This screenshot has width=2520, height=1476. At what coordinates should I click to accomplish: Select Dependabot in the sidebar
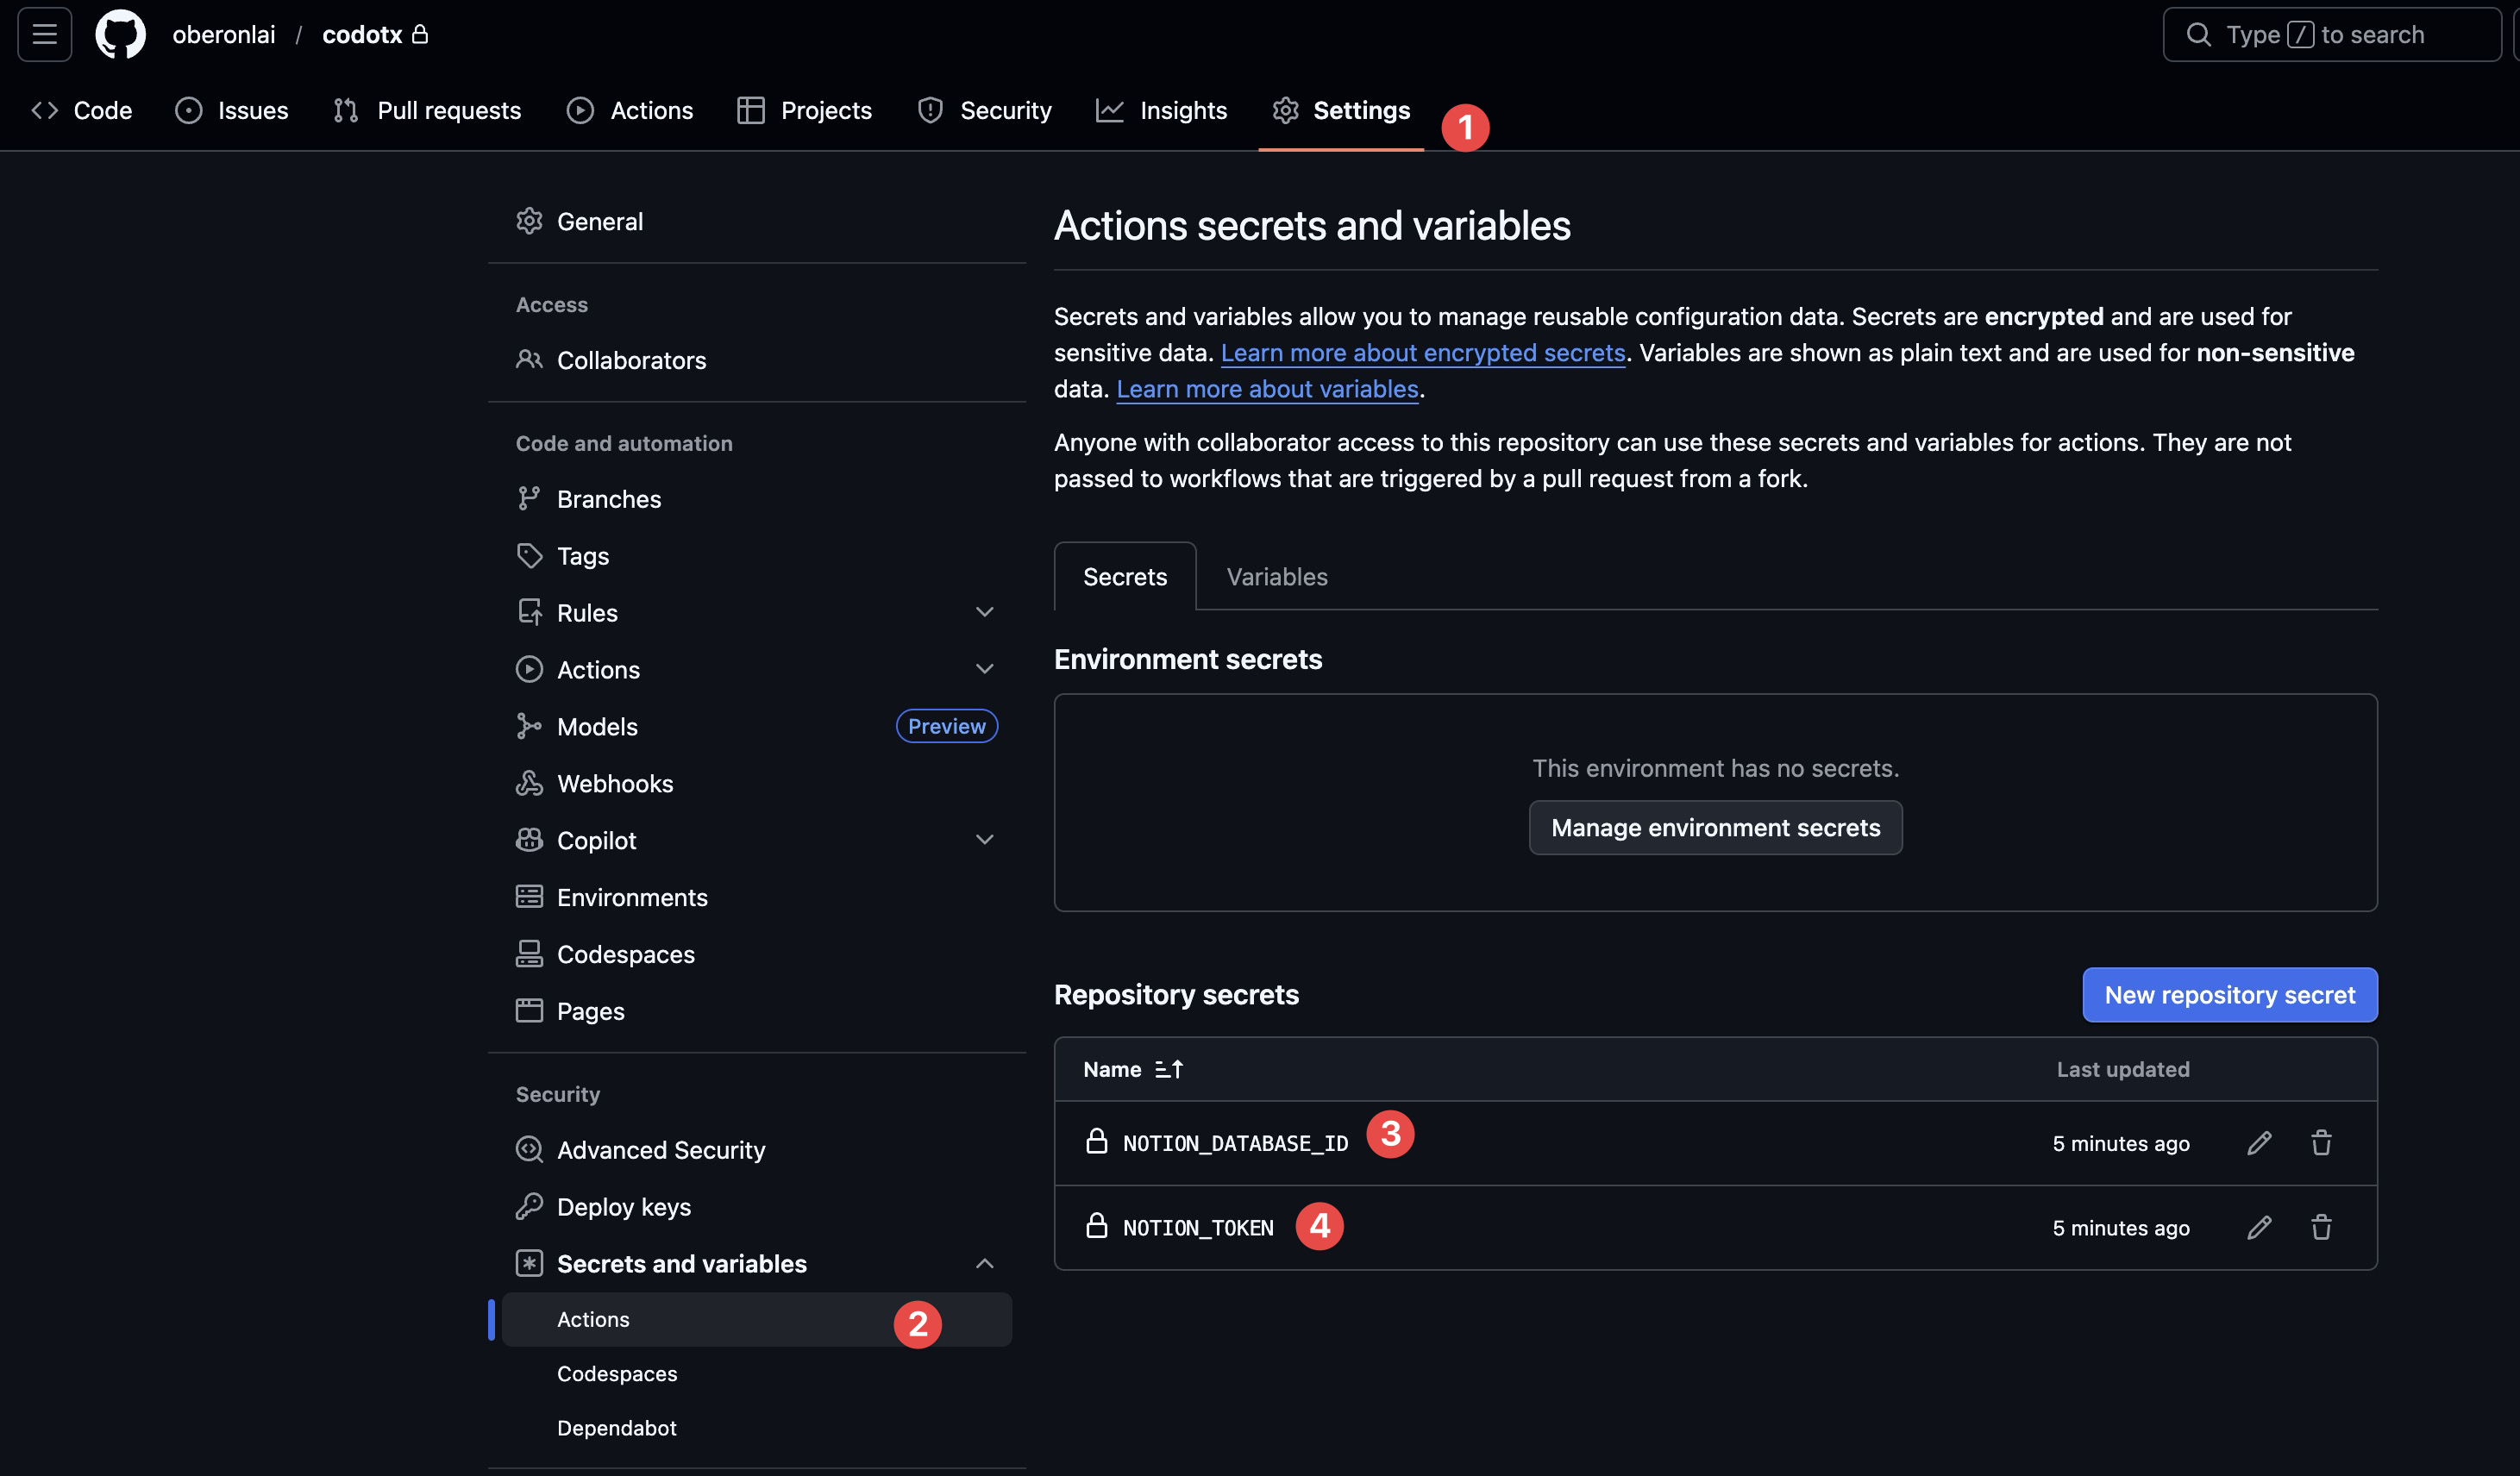(x=616, y=1427)
